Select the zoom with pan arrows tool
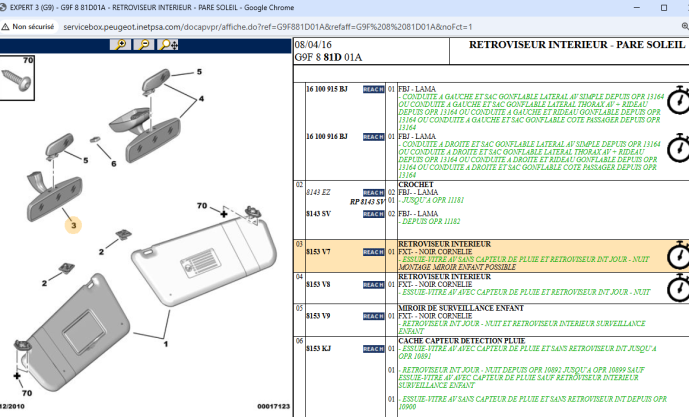Image resolution: width=689 pixels, height=417 pixels. (x=168, y=45)
